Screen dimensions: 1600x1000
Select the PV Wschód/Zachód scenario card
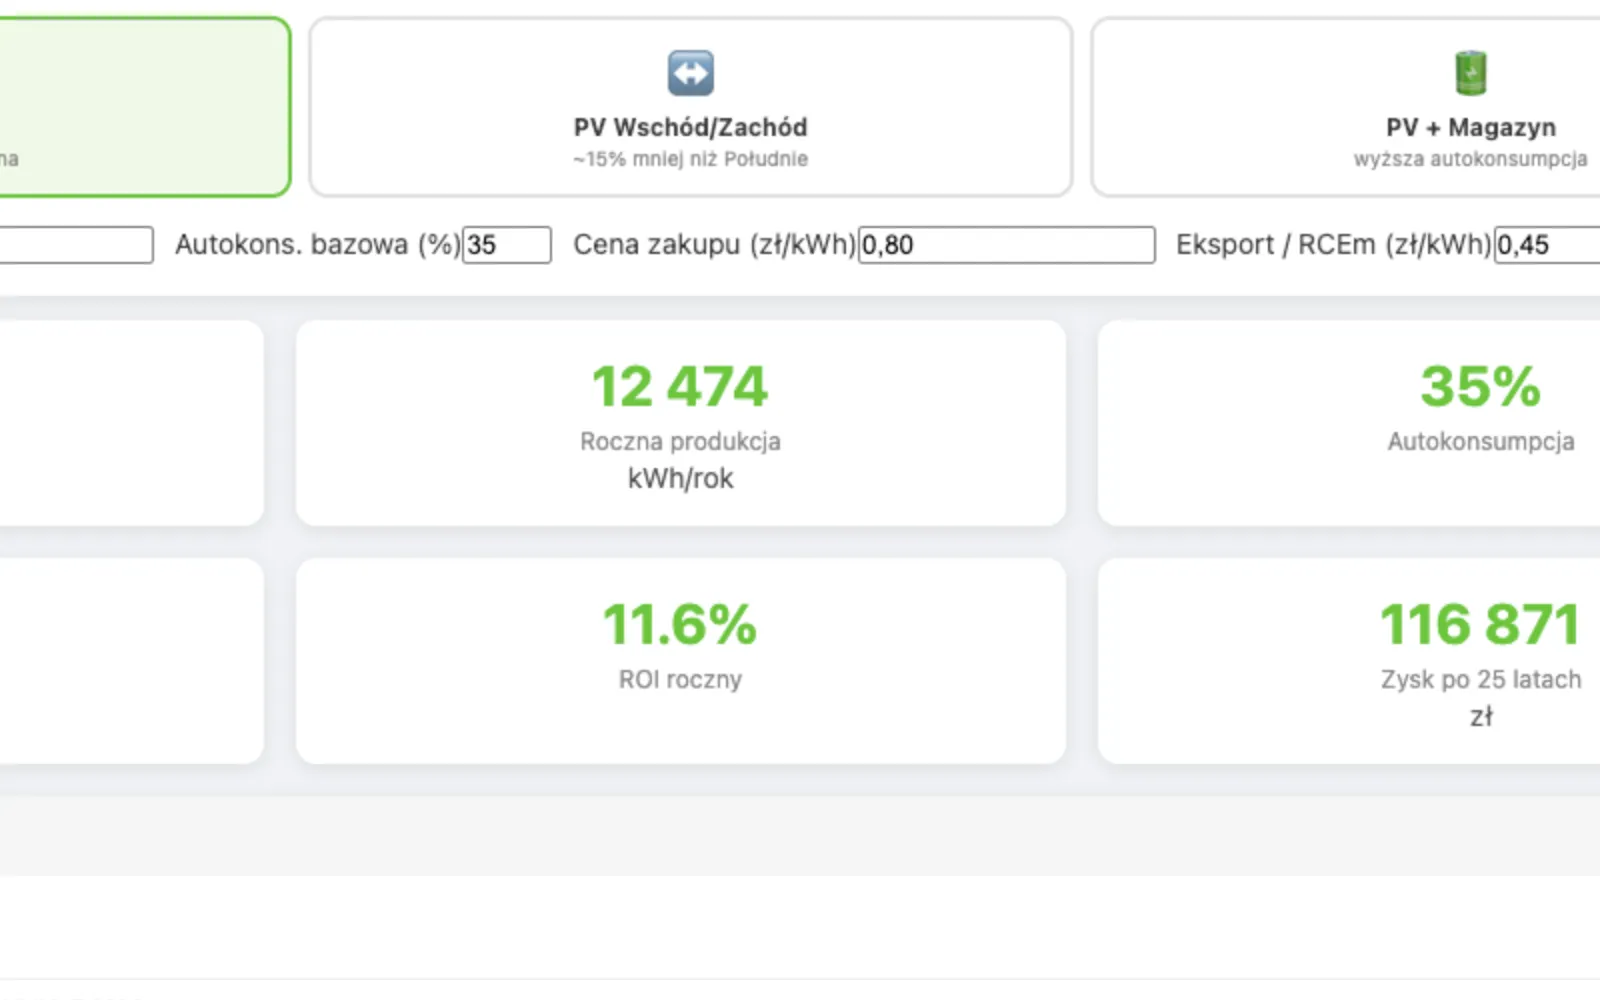pos(691,107)
